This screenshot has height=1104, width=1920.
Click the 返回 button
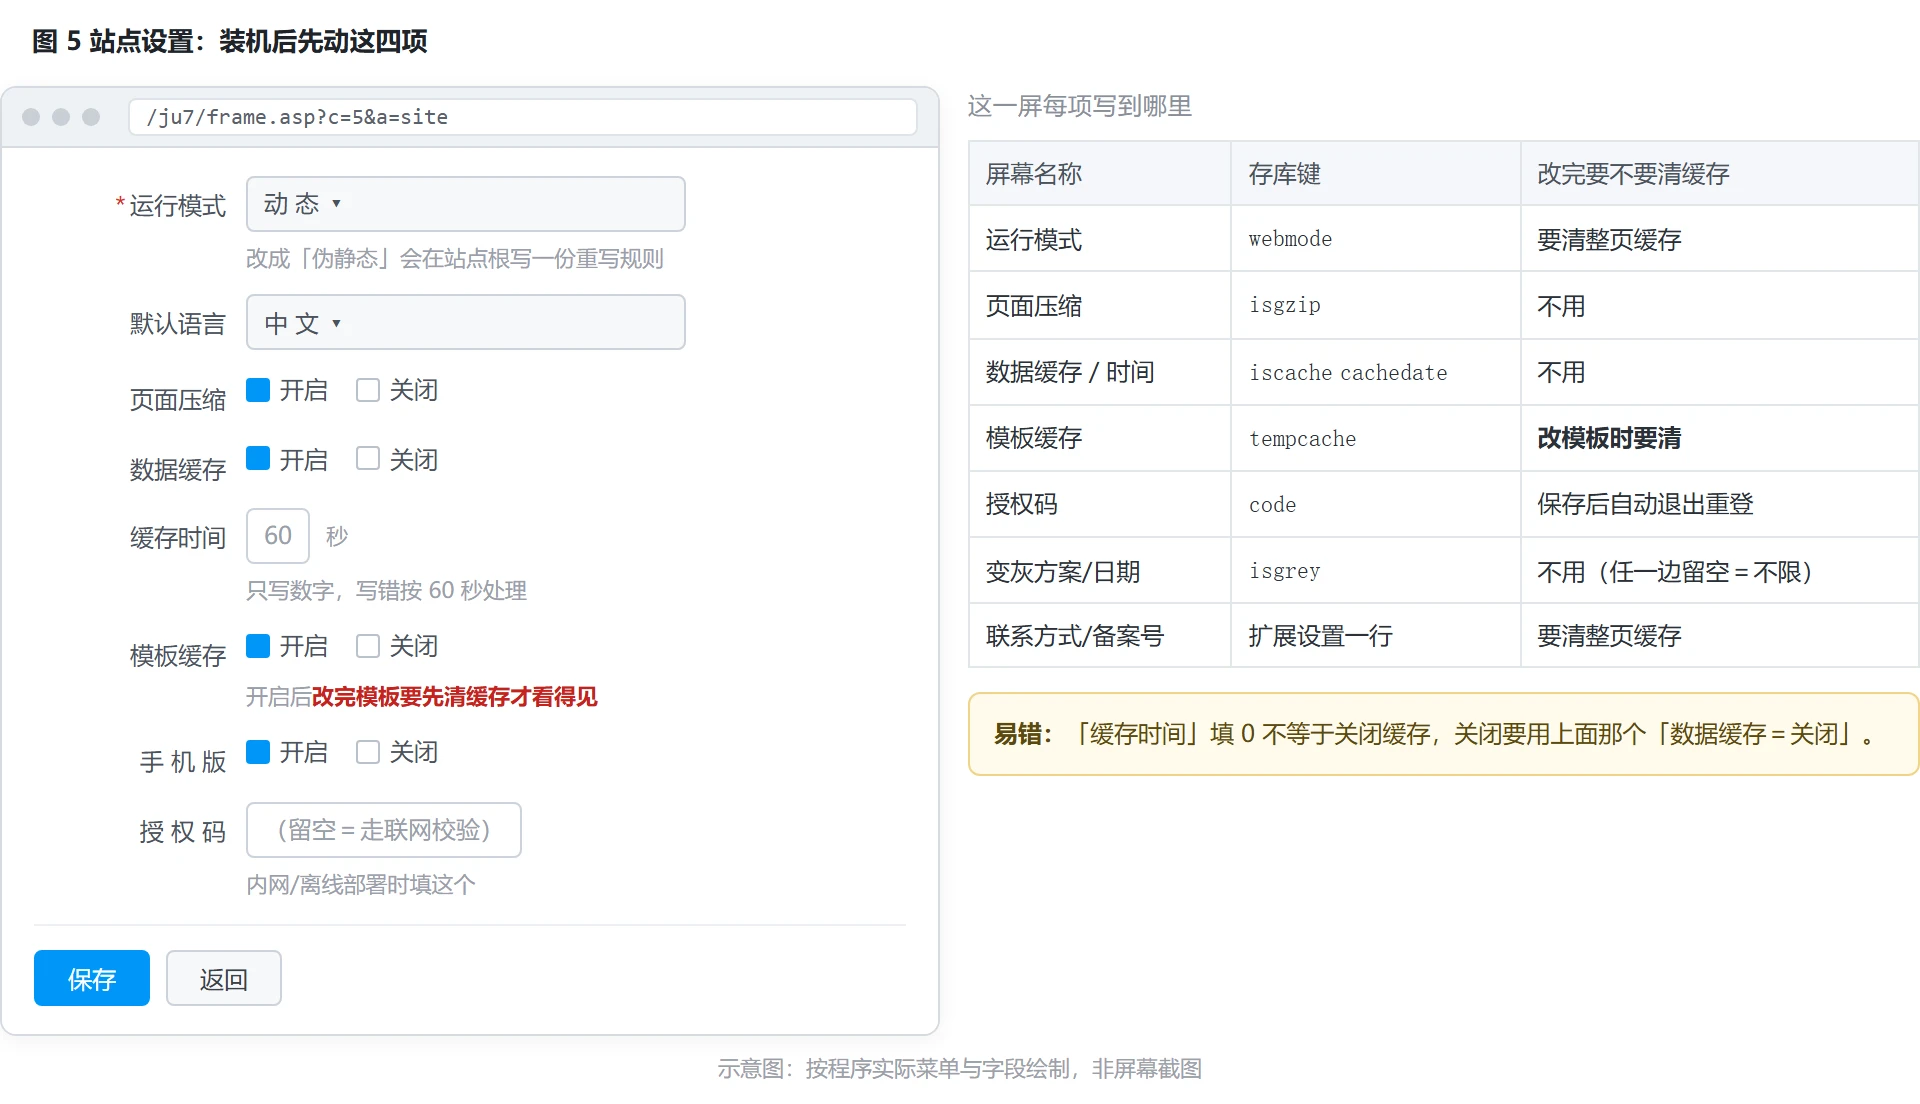coord(224,978)
